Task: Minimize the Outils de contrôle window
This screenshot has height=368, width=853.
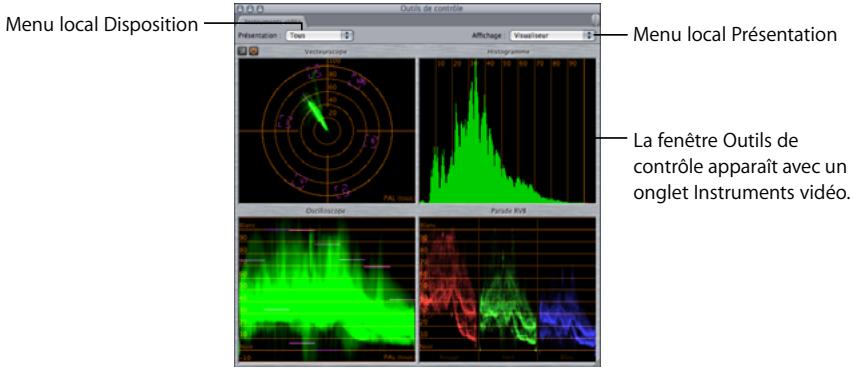Action: coord(251,9)
